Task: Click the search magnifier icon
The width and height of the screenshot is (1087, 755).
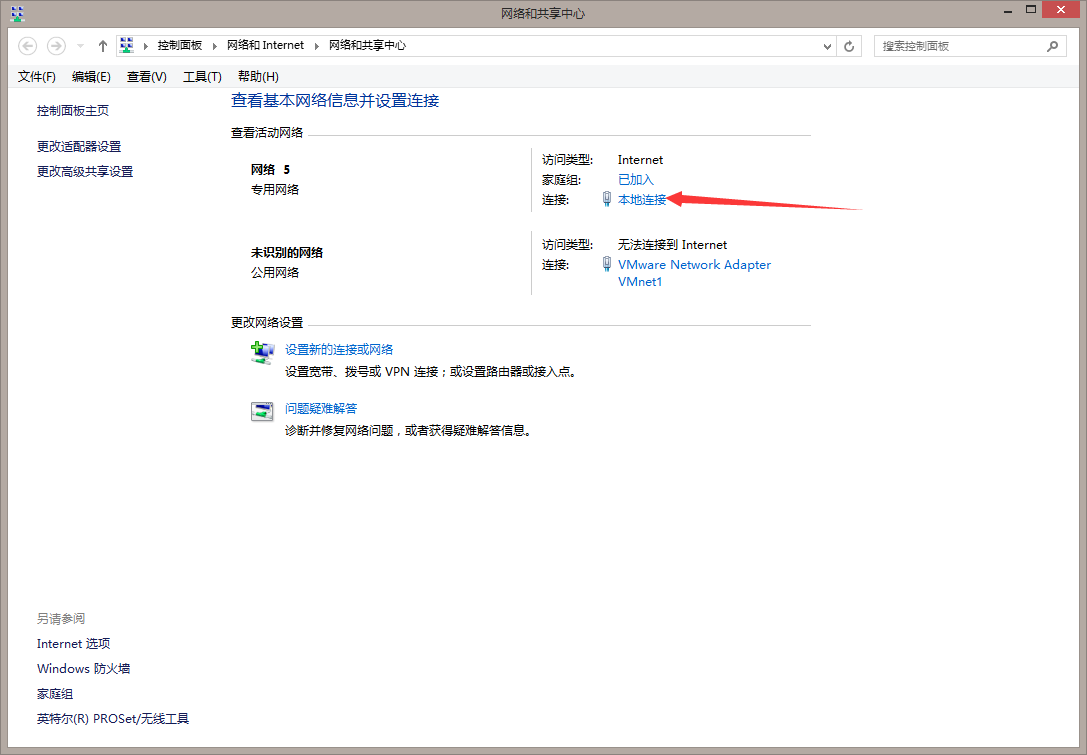Action: [x=1052, y=46]
